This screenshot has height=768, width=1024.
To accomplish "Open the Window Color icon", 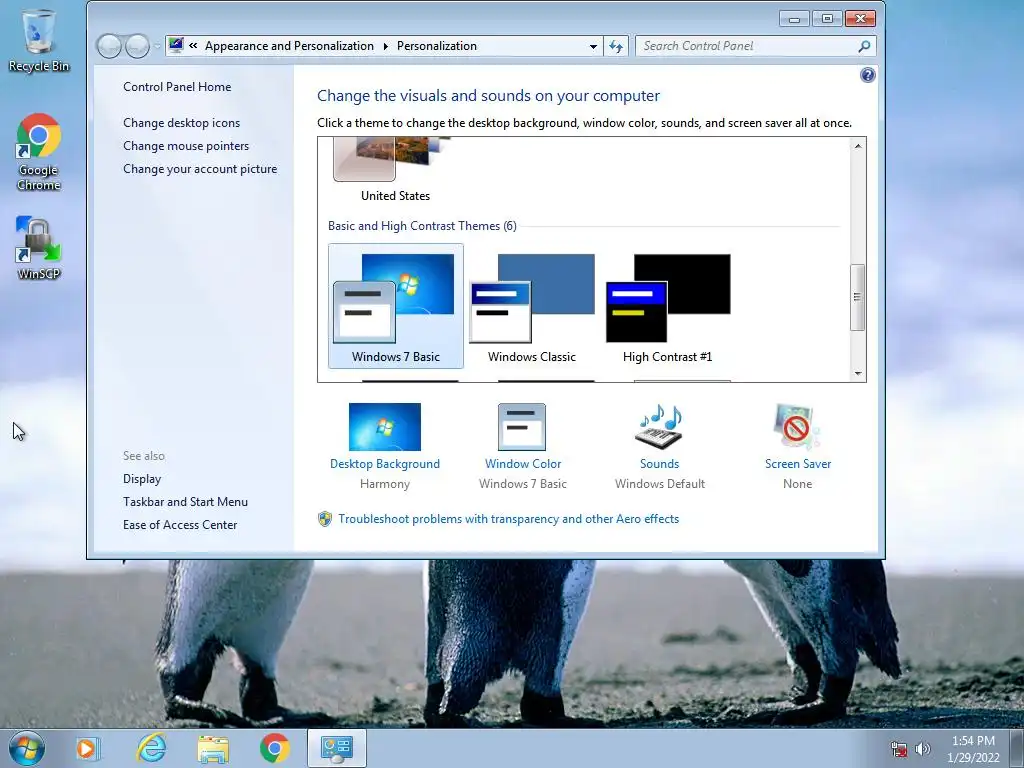I will click(x=522, y=426).
